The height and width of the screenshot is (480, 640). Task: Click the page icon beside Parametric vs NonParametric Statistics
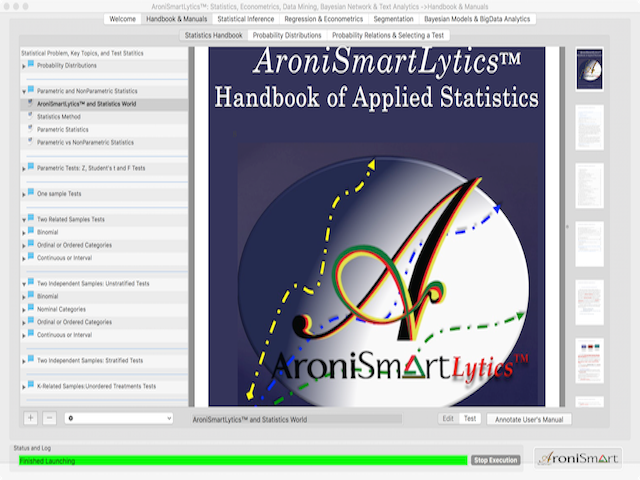point(30,142)
